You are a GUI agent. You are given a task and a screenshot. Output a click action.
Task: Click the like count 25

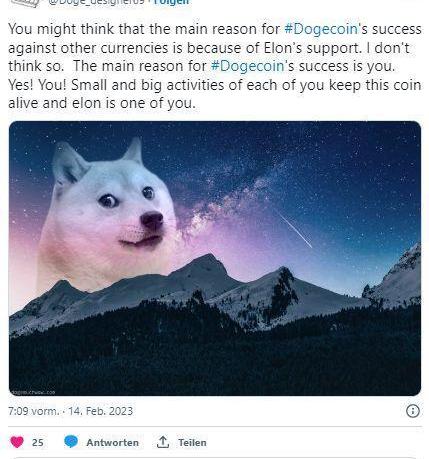coord(38,443)
